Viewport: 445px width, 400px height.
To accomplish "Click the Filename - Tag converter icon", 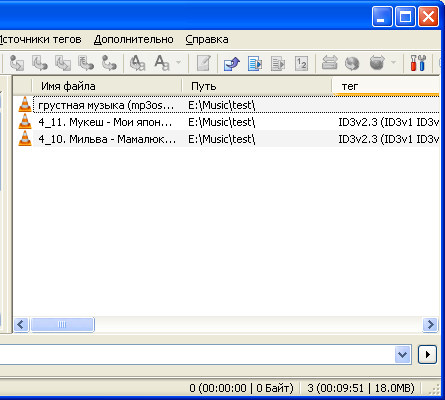I will coord(40,63).
